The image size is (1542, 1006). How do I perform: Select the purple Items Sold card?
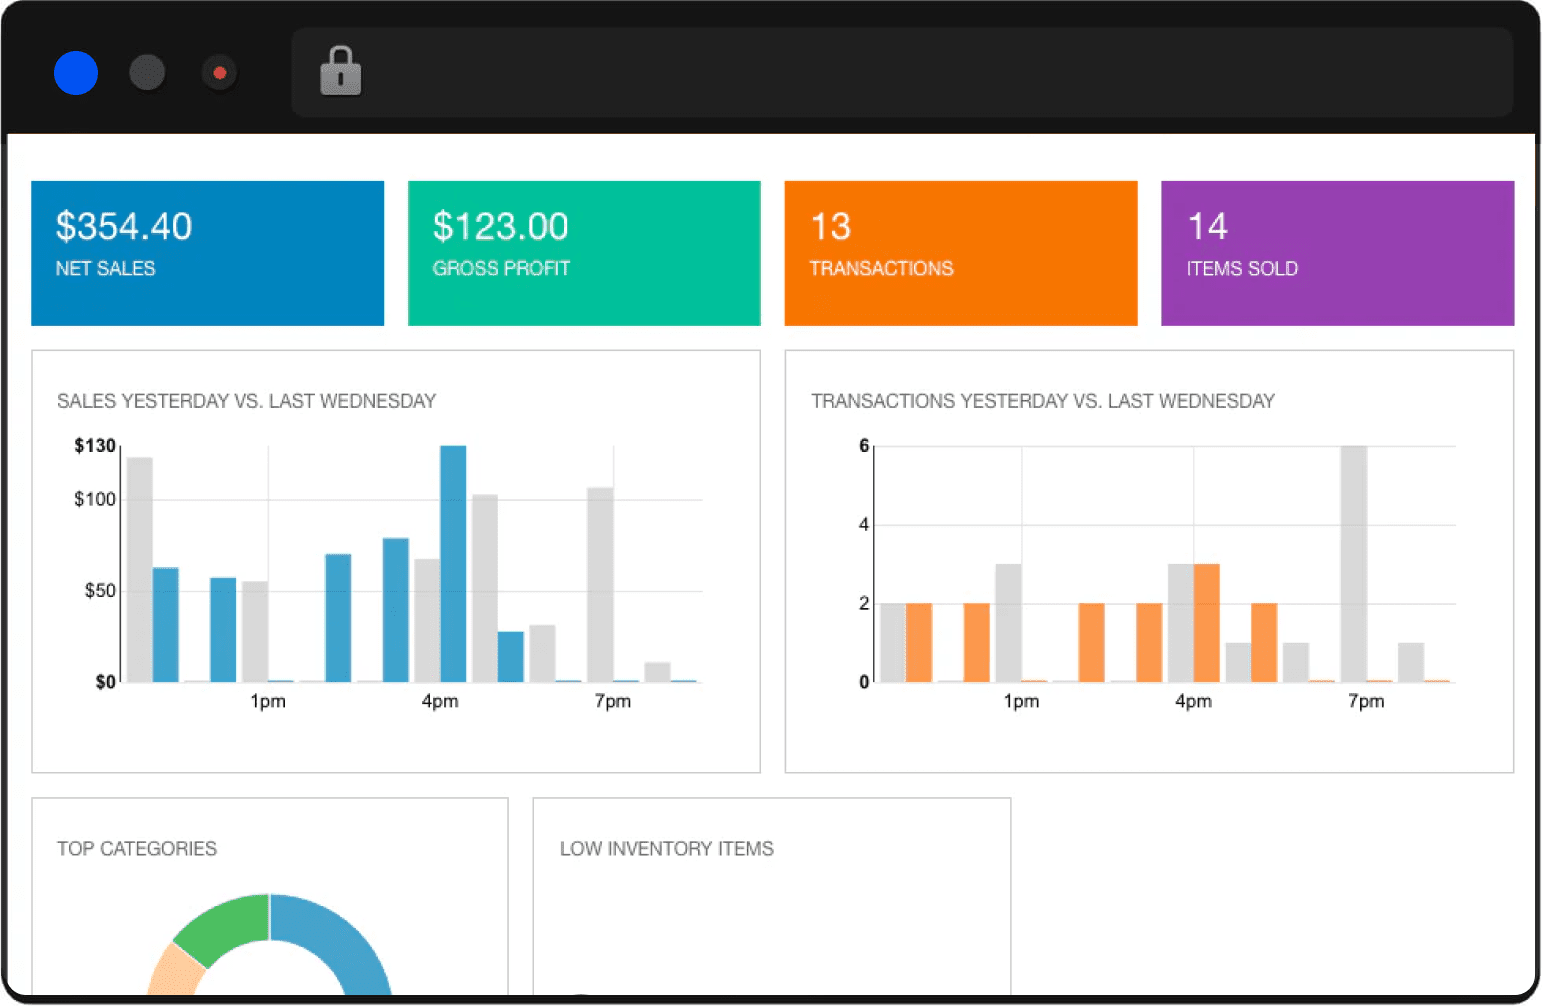[1337, 253]
